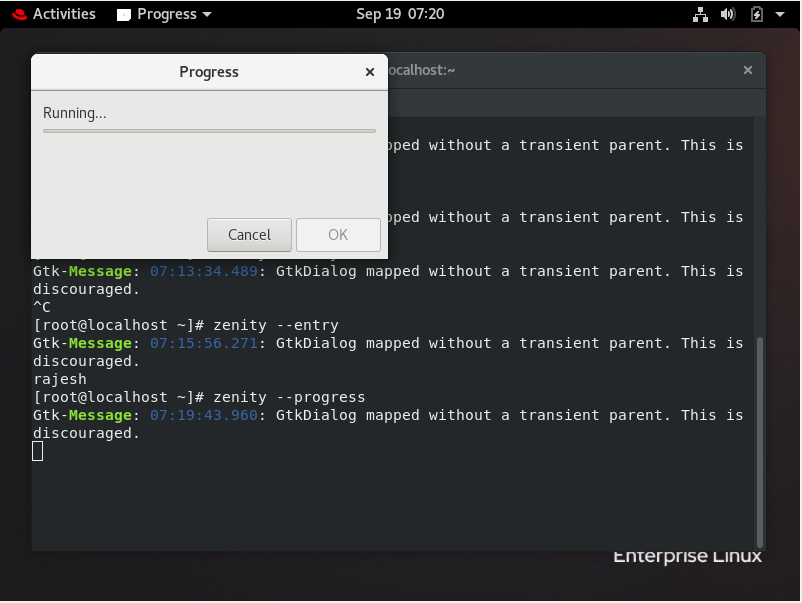
Task: Expand the Progress application menu
Action: point(207,14)
